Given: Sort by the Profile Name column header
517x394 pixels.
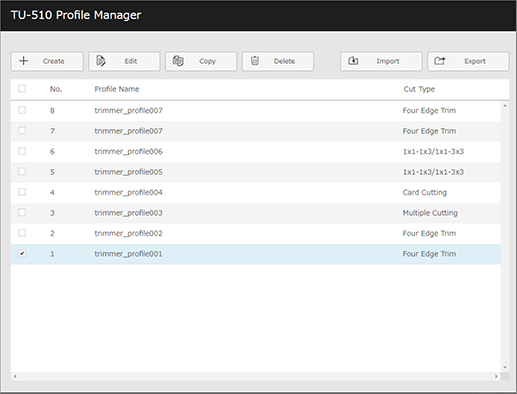Looking at the screenshot, I should [x=117, y=89].
